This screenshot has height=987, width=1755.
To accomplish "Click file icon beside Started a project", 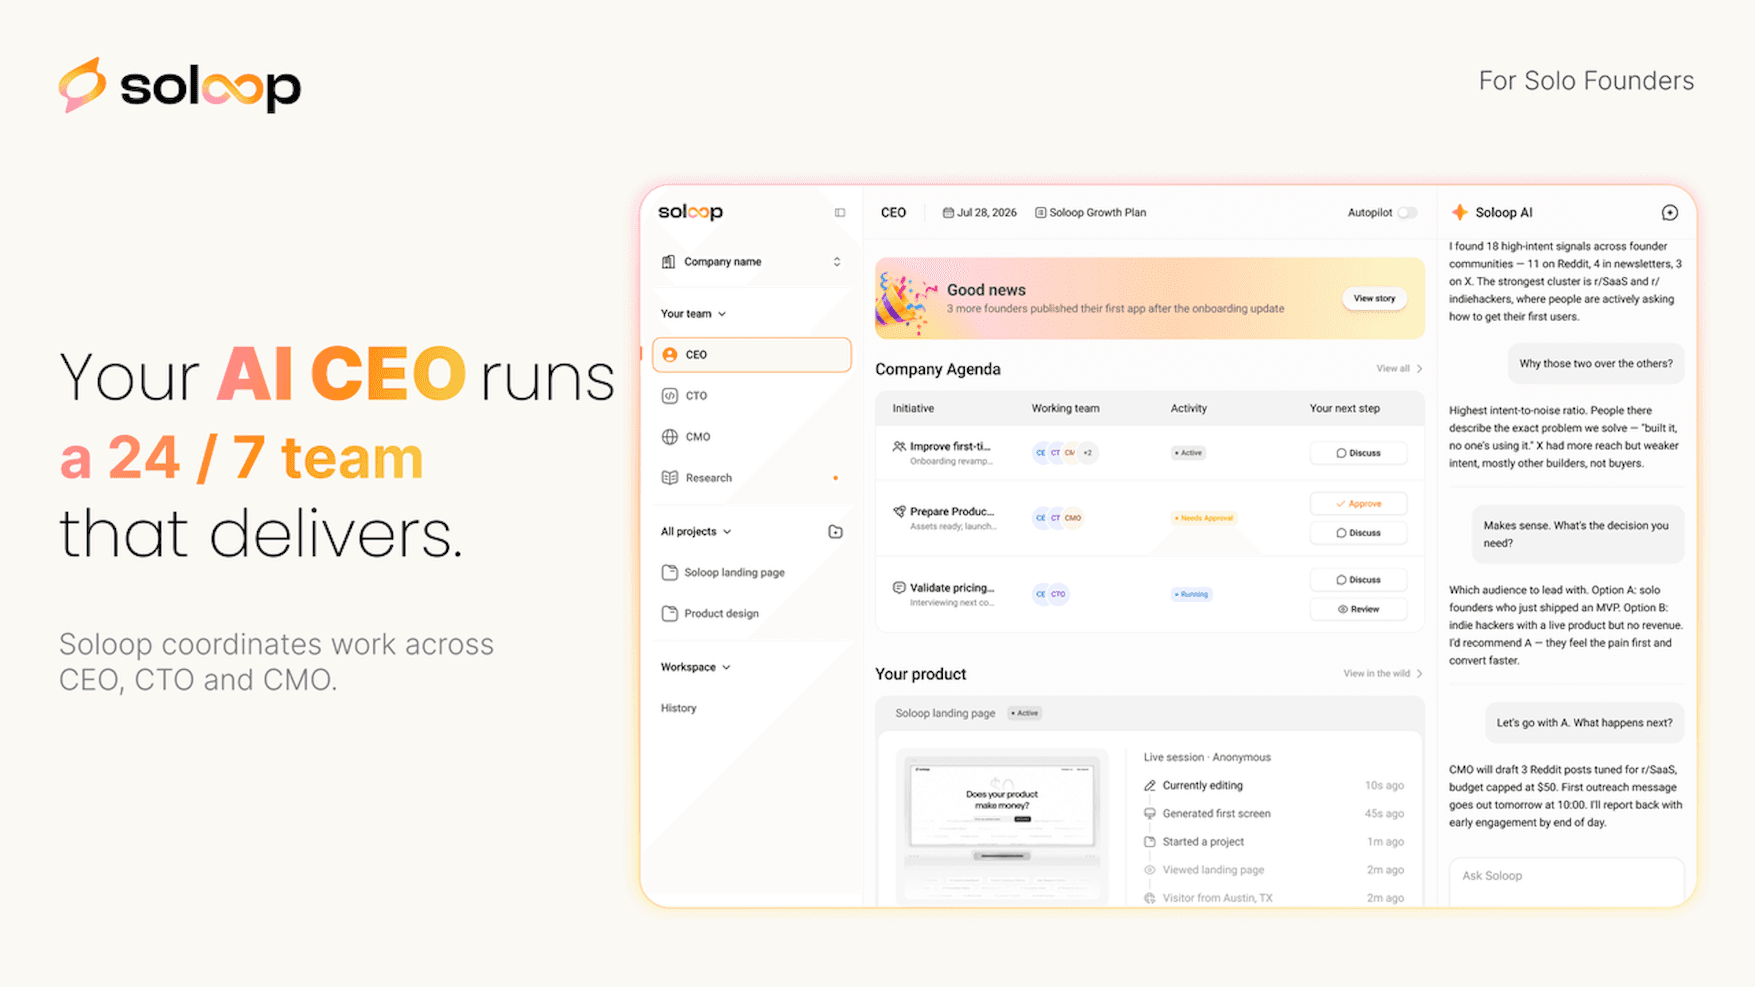I will (1150, 842).
